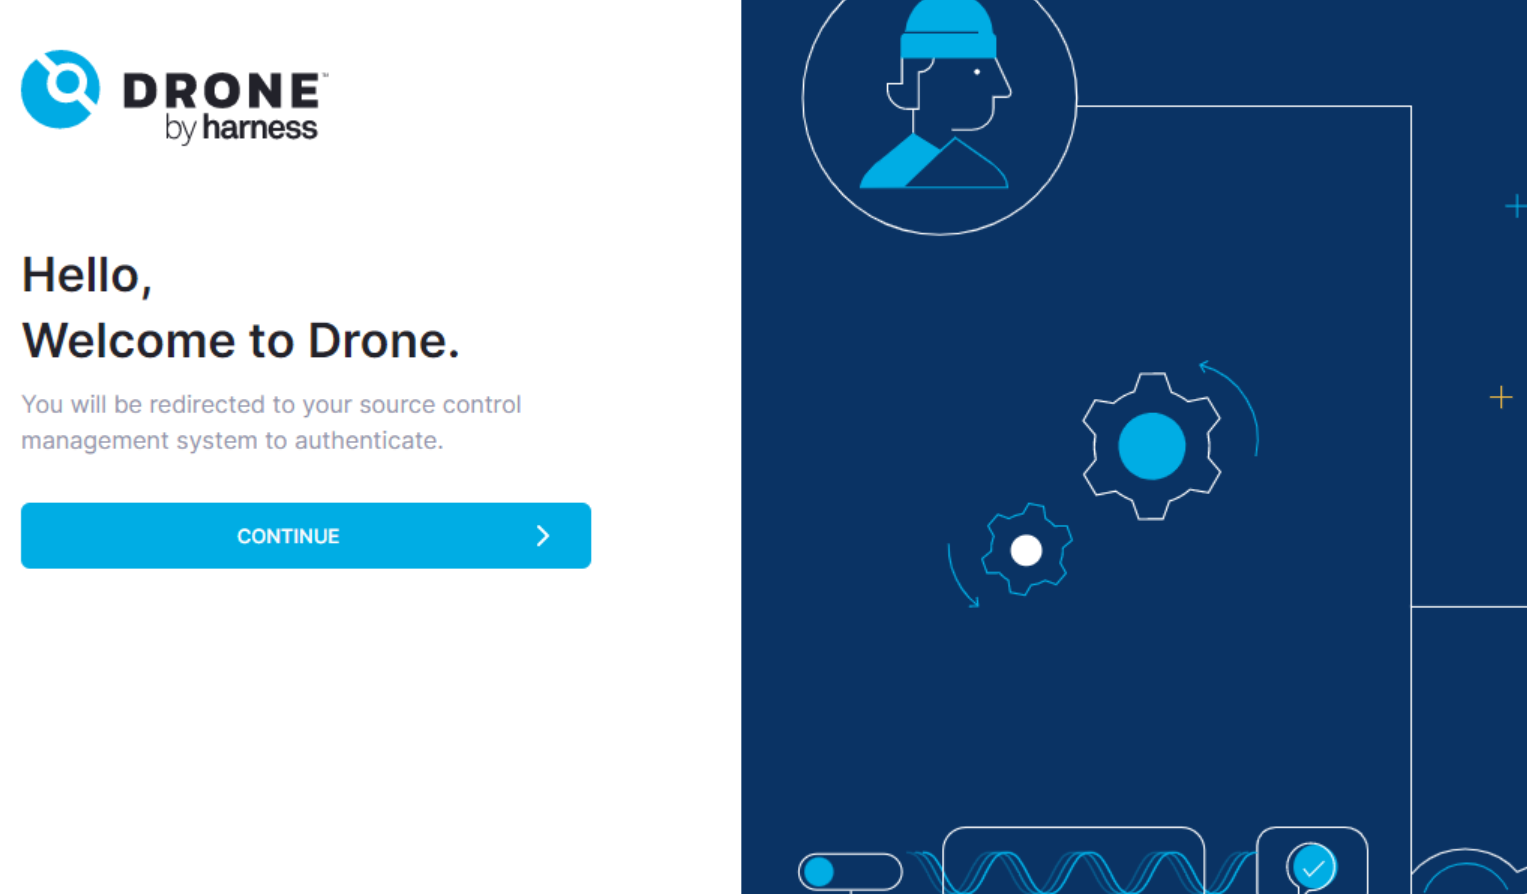The image size is (1527, 895).
Task: Click the blue plus sign at right edge
Action: [1515, 206]
